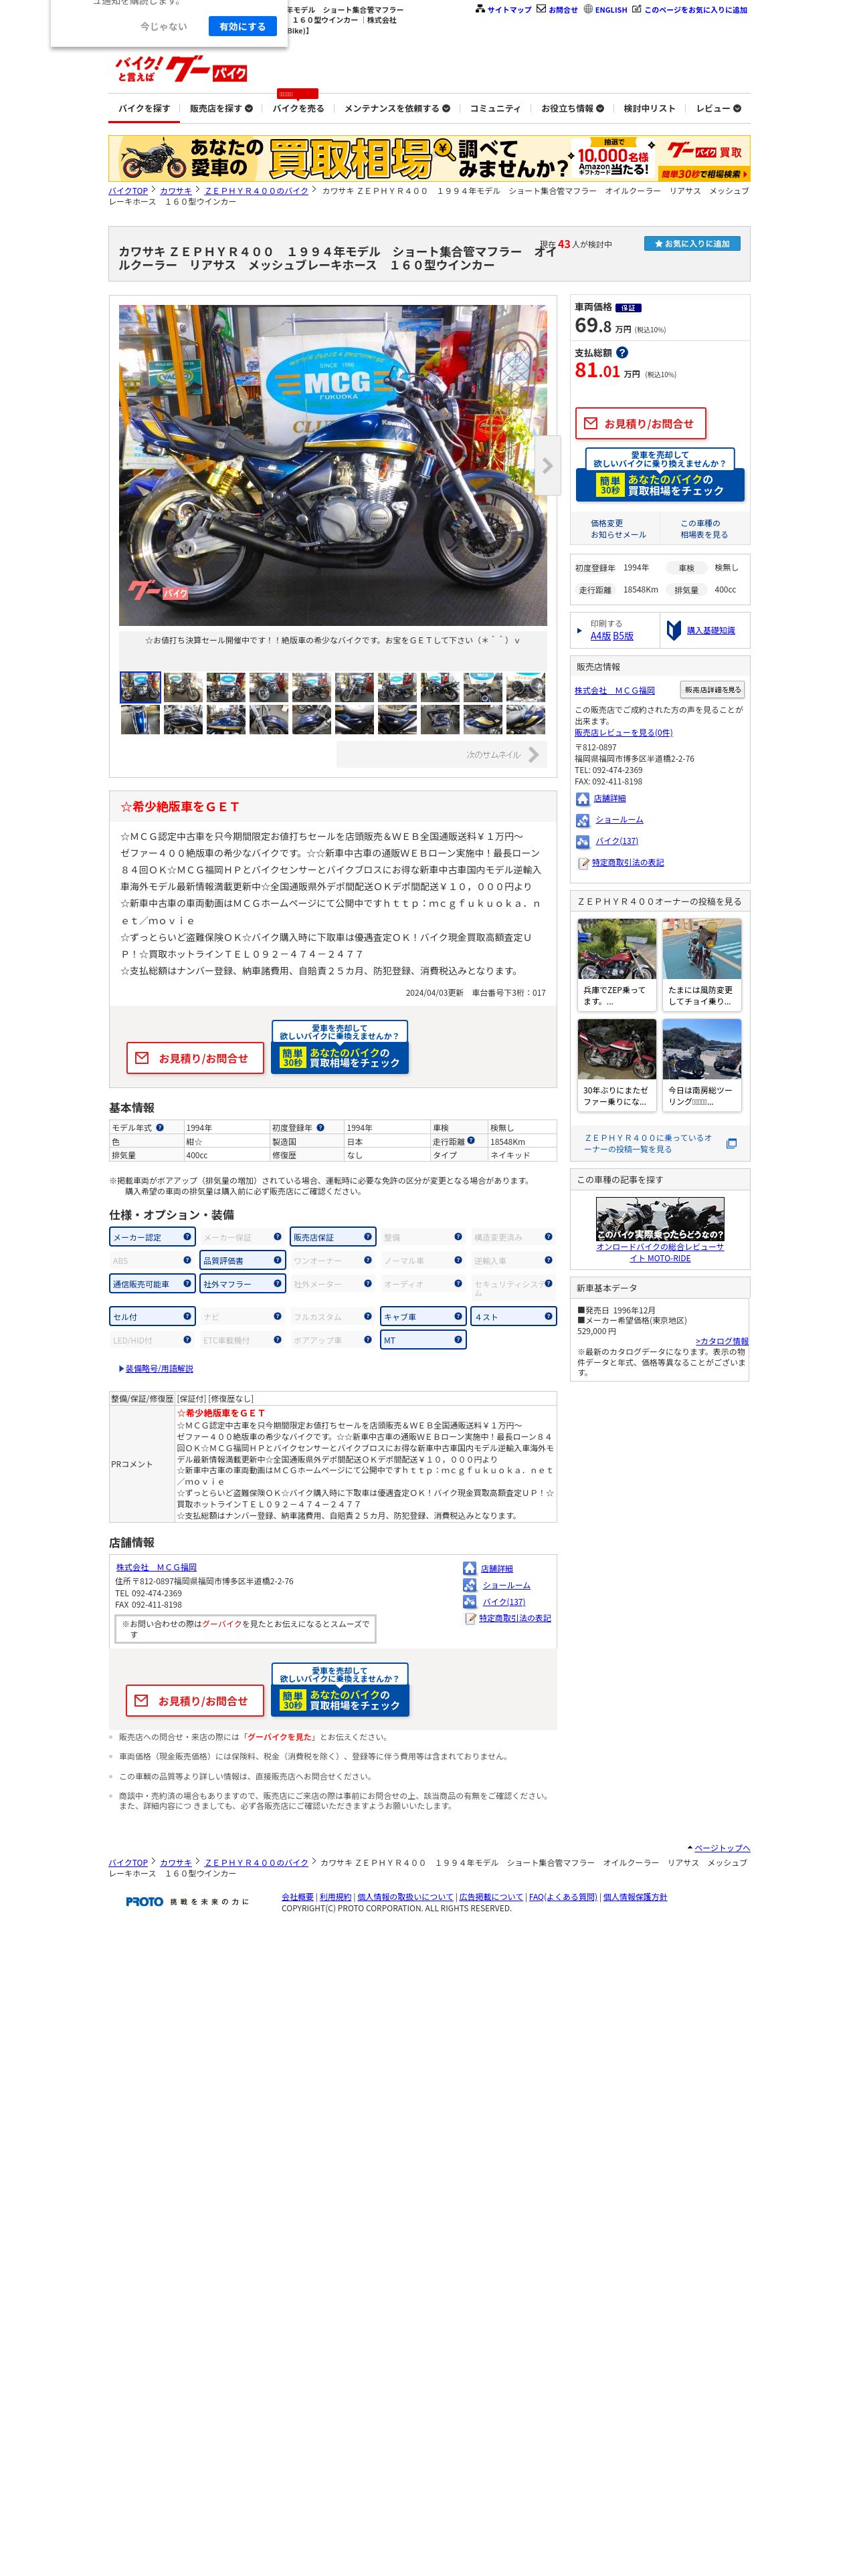Expand the メンテナンスを依頼する menu
The height and width of the screenshot is (2576, 859).
pos(397,108)
